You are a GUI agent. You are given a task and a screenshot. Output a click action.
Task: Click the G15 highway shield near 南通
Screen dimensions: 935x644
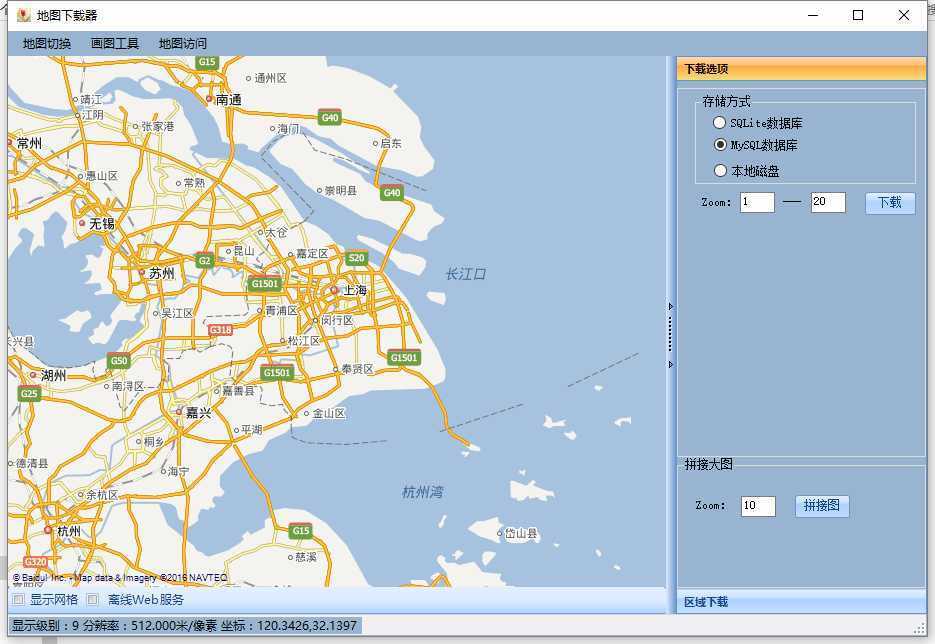[207, 62]
